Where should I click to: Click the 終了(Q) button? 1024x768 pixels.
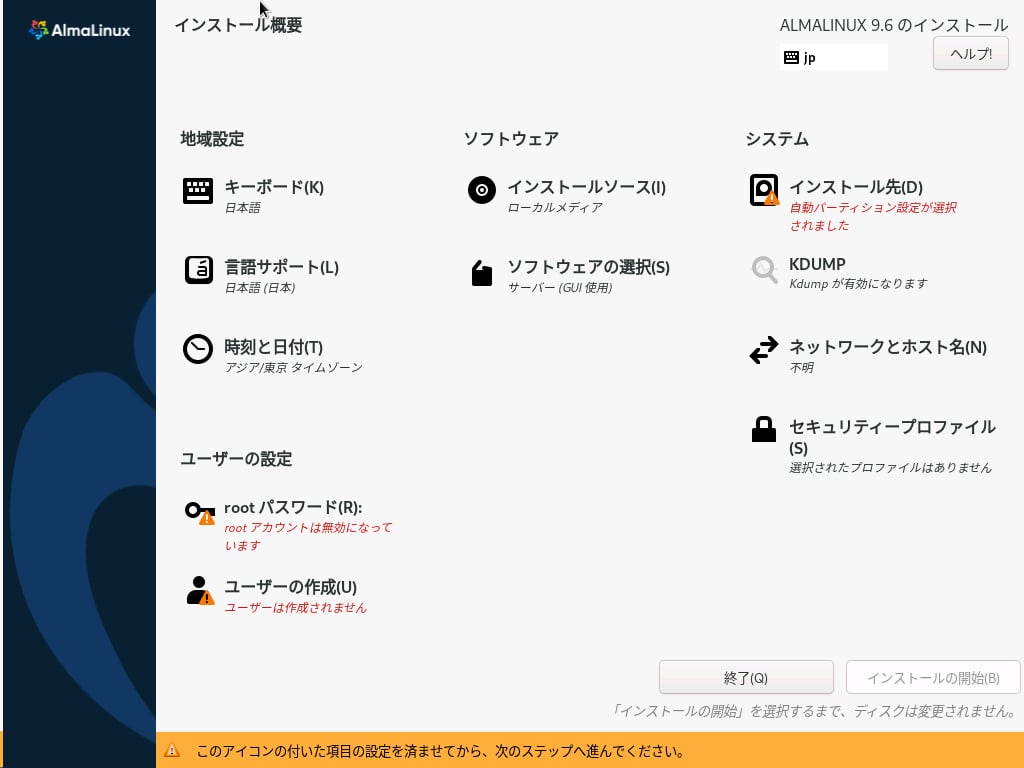[x=746, y=678]
